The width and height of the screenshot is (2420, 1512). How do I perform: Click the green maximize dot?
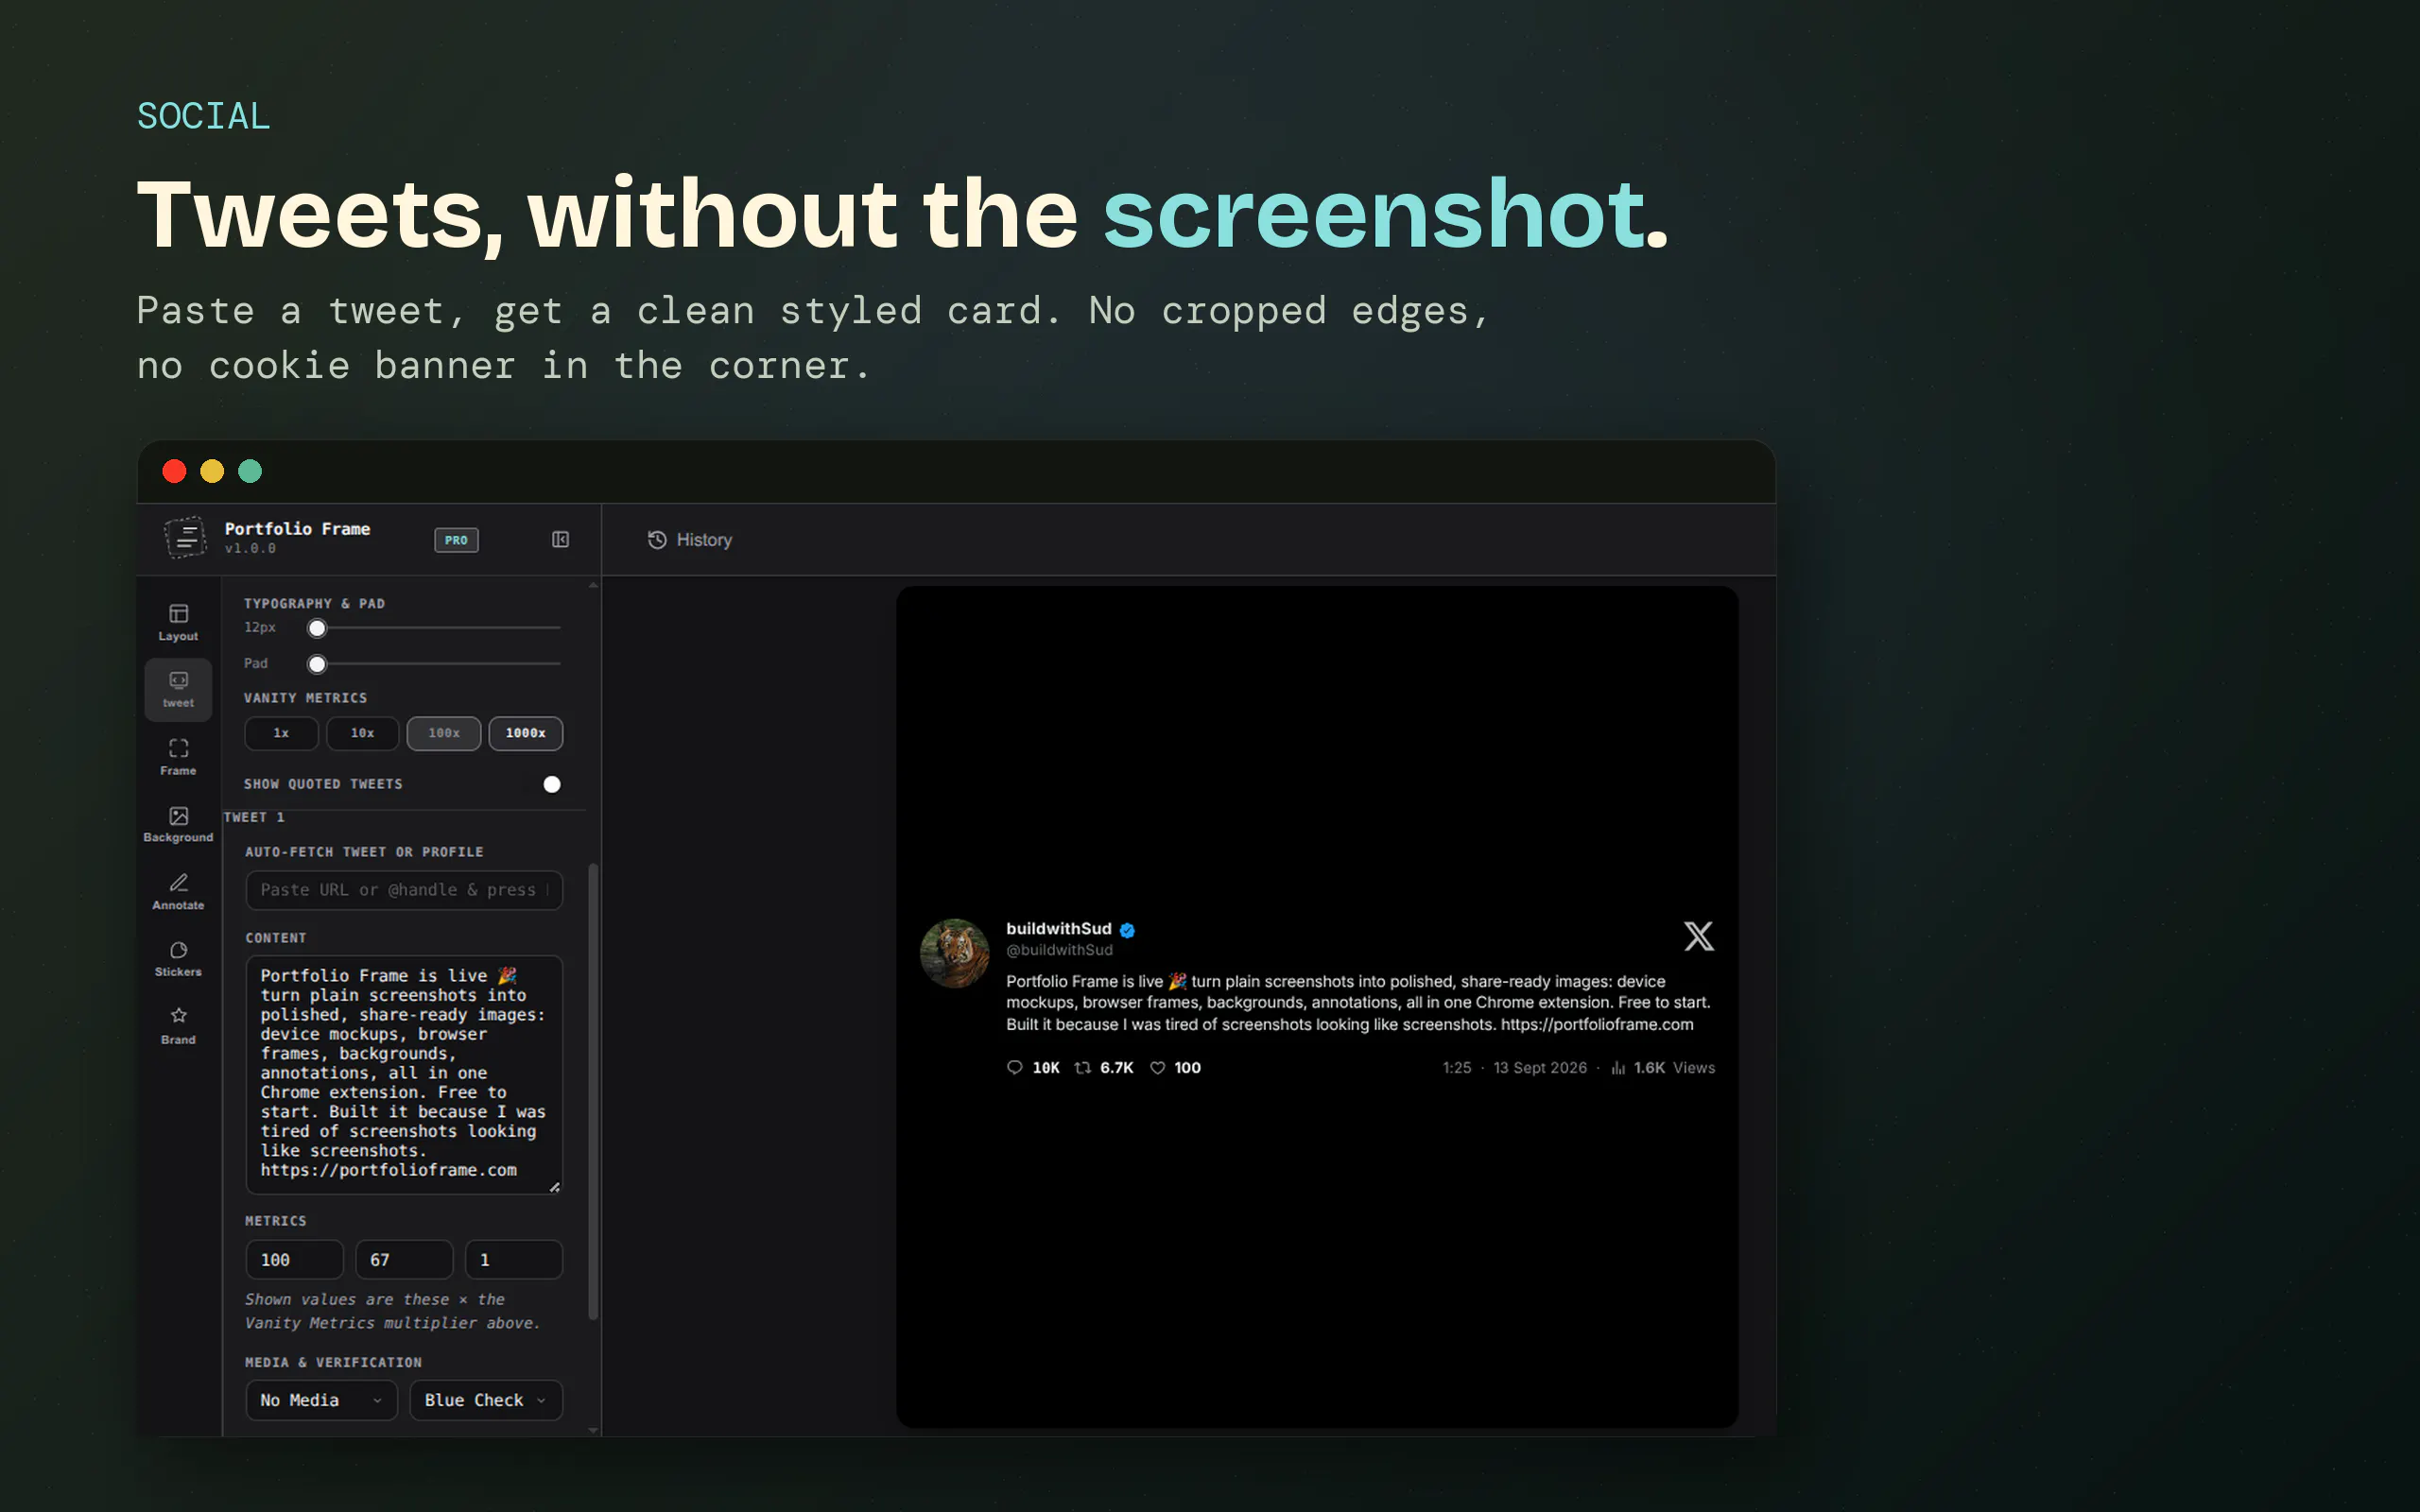point(250,471)
